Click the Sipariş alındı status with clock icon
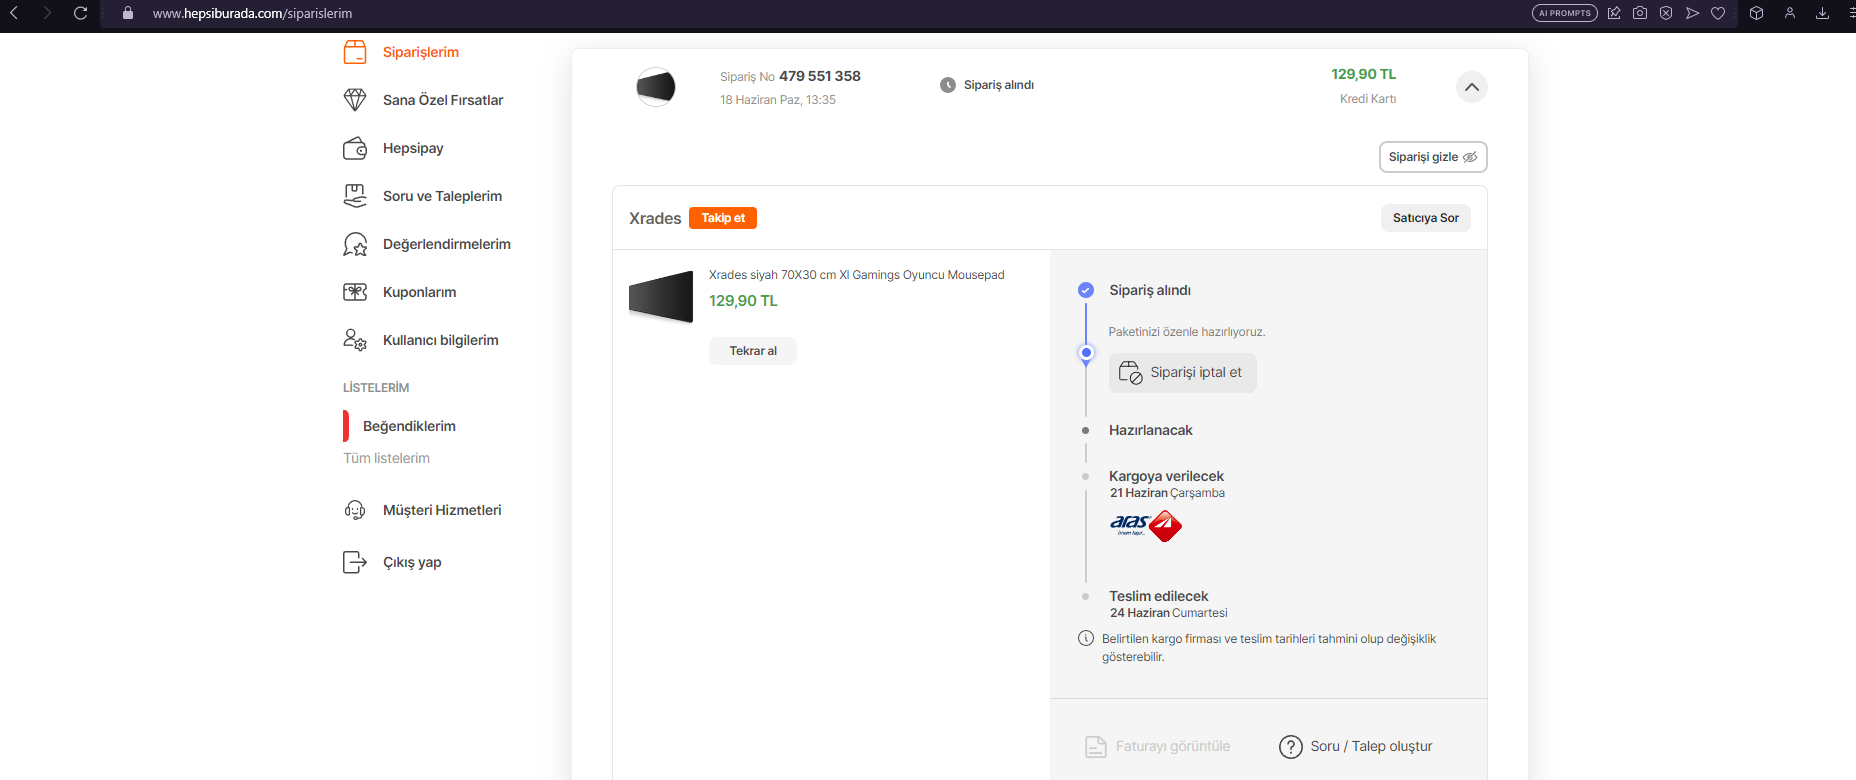The image size is (1856, 780). (x=987, y=85)
